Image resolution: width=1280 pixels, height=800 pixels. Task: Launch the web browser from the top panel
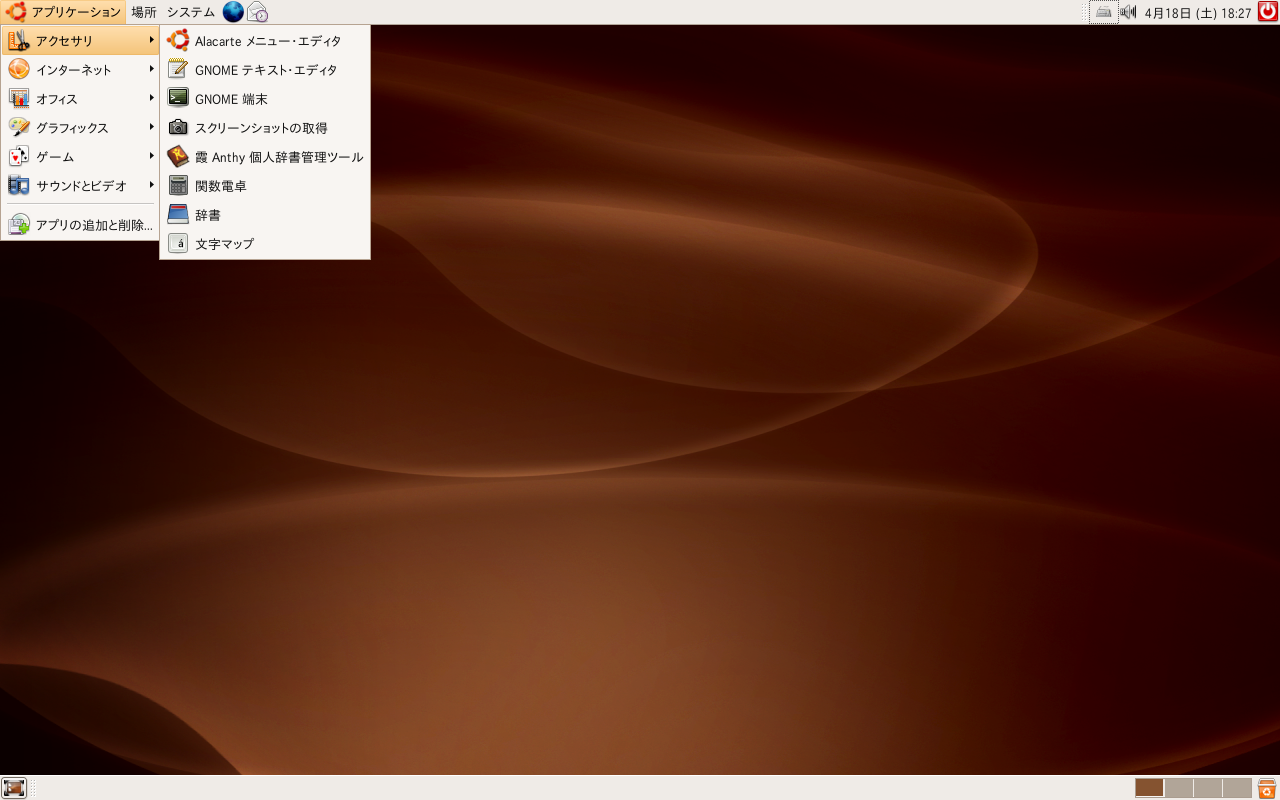point(233,12)
